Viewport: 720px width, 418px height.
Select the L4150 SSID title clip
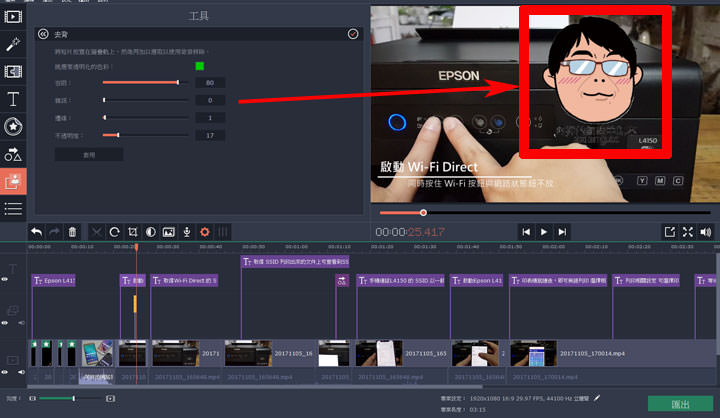(x=400, y=280)
